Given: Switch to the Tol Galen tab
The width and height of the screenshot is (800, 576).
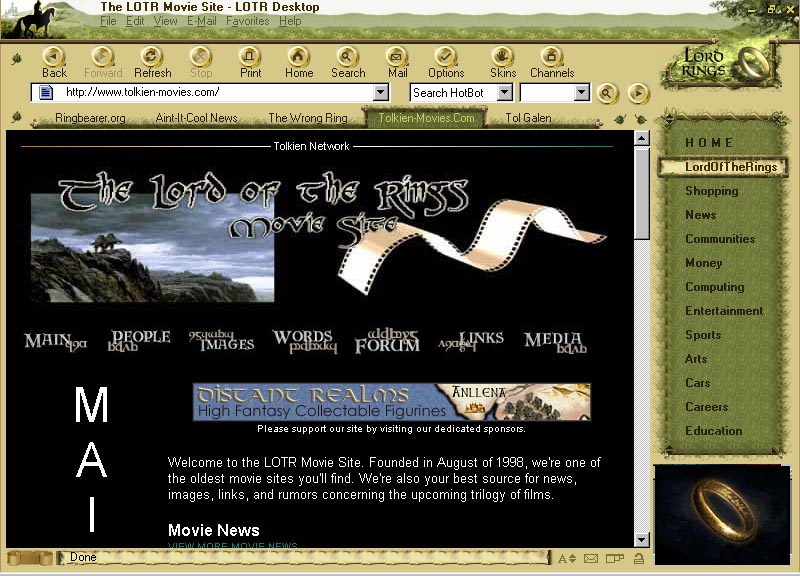Looking at the screenshot, I should [528, 118].
